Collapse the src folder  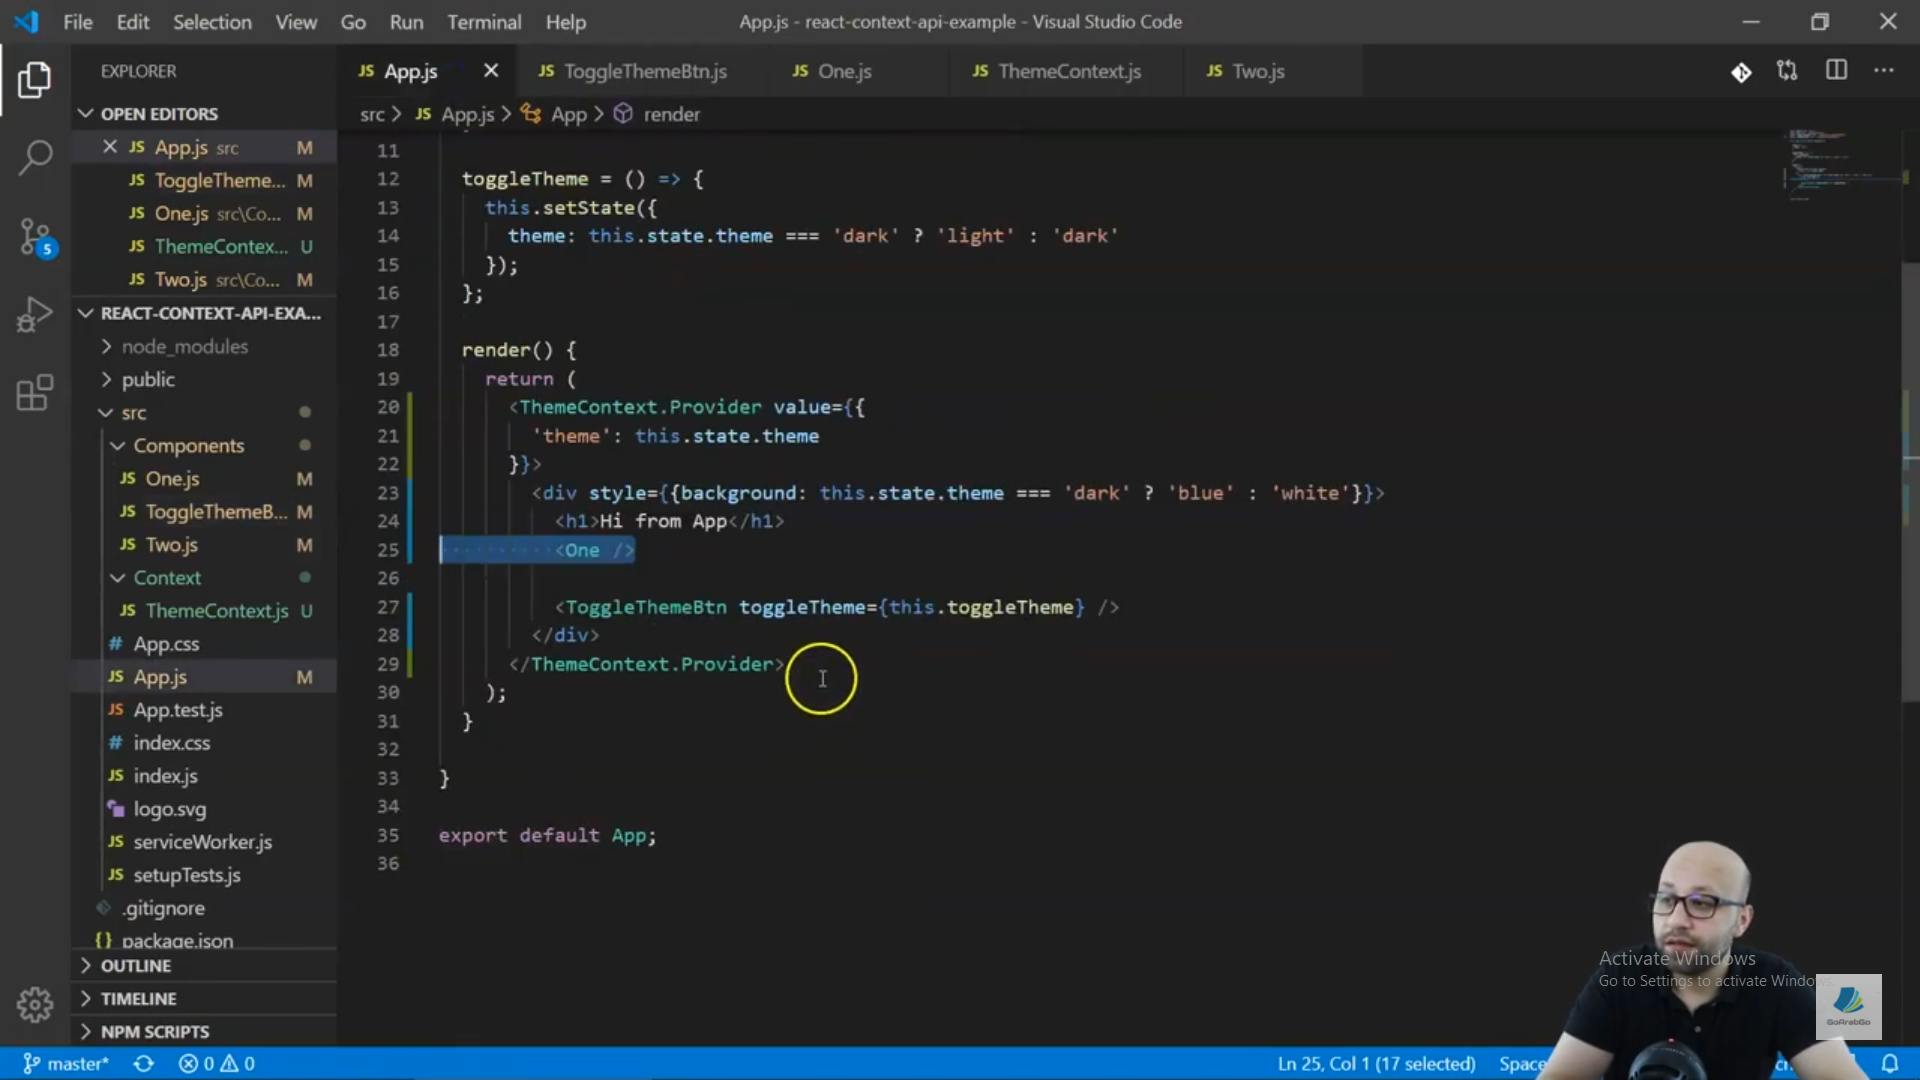click(x=204, y=412)
